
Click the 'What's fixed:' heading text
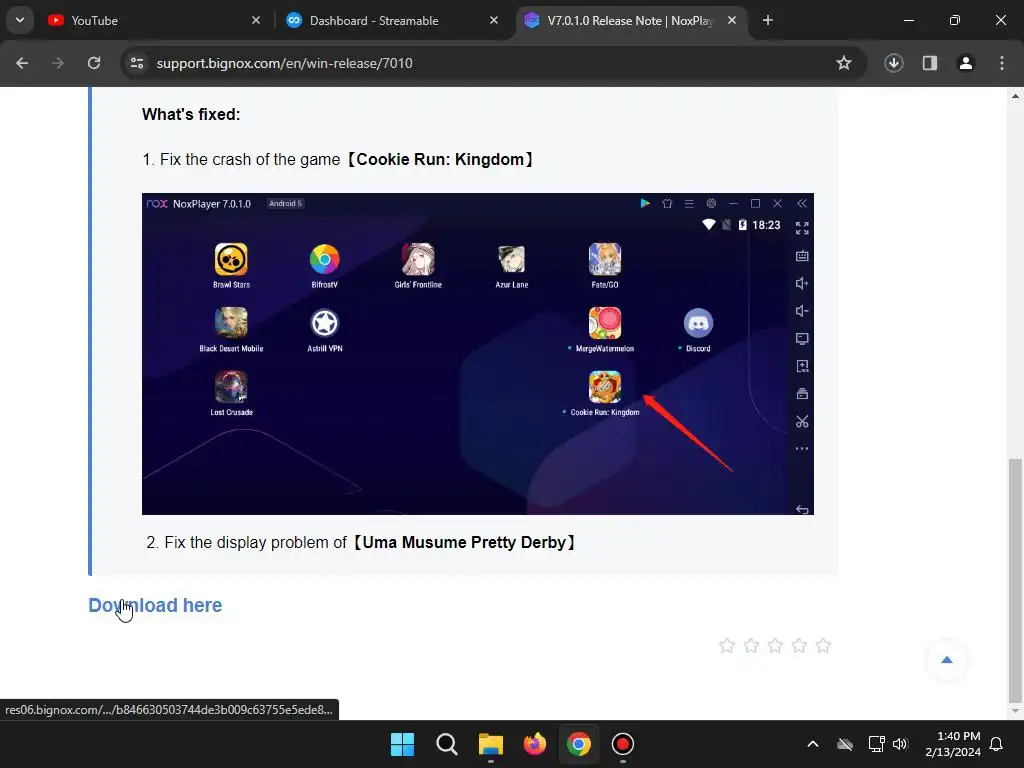point(191,114)
